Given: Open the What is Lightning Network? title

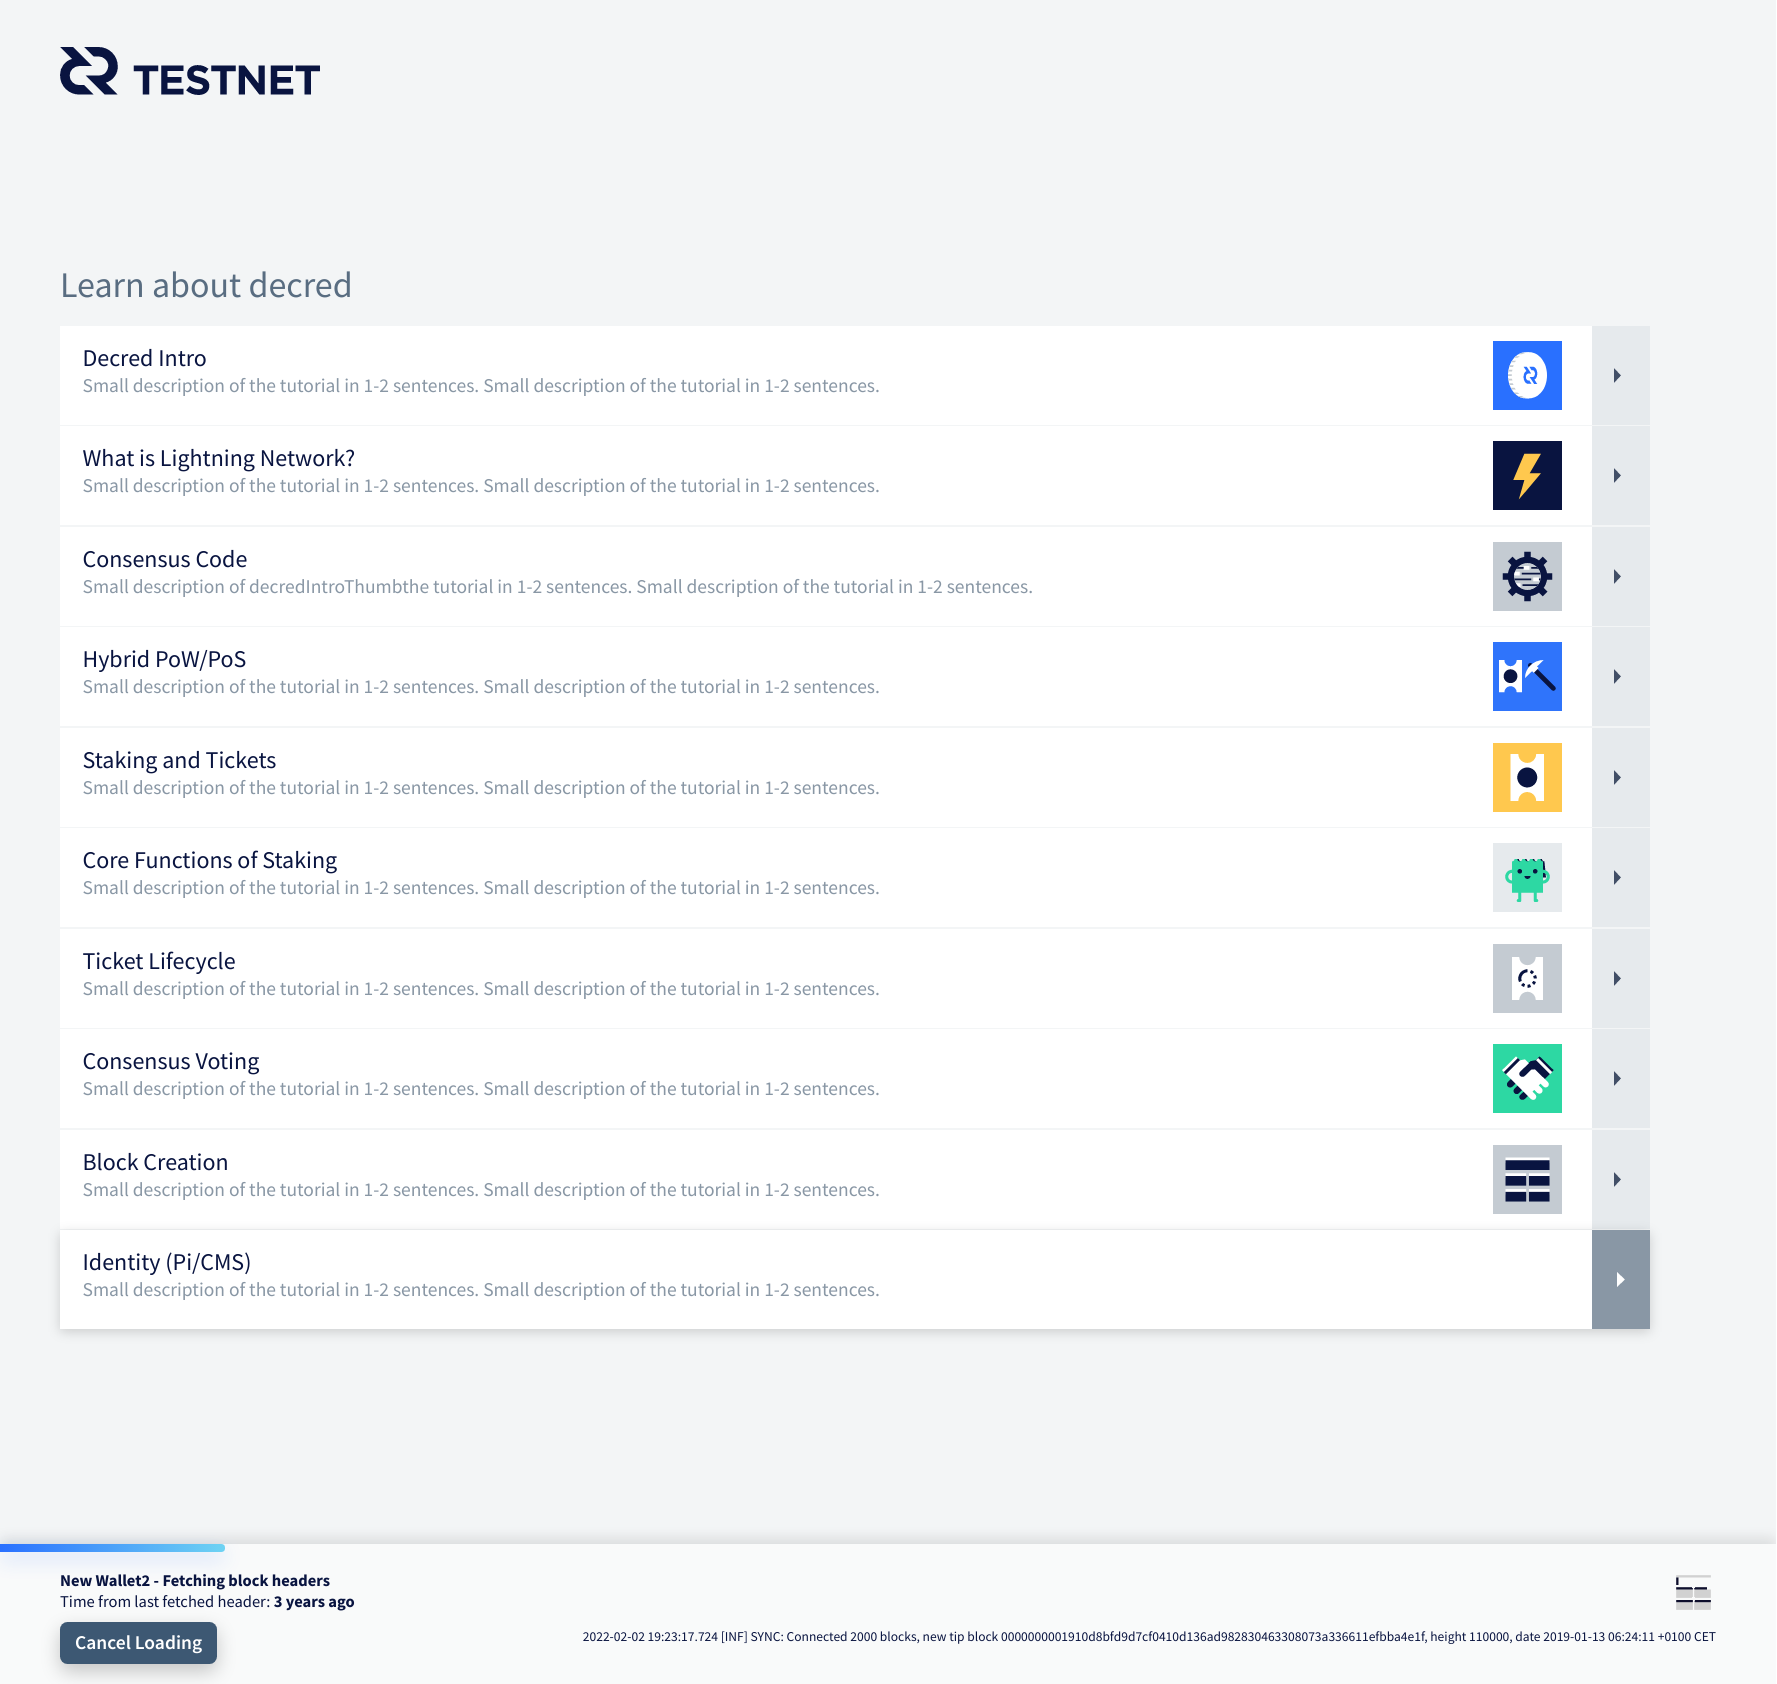Looking at the screenshot, I should [x=218, y=458].
